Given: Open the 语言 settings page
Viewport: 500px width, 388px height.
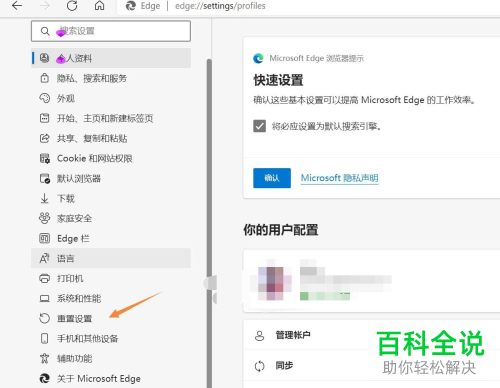Looking at the screenshot, I should [111, 258].
